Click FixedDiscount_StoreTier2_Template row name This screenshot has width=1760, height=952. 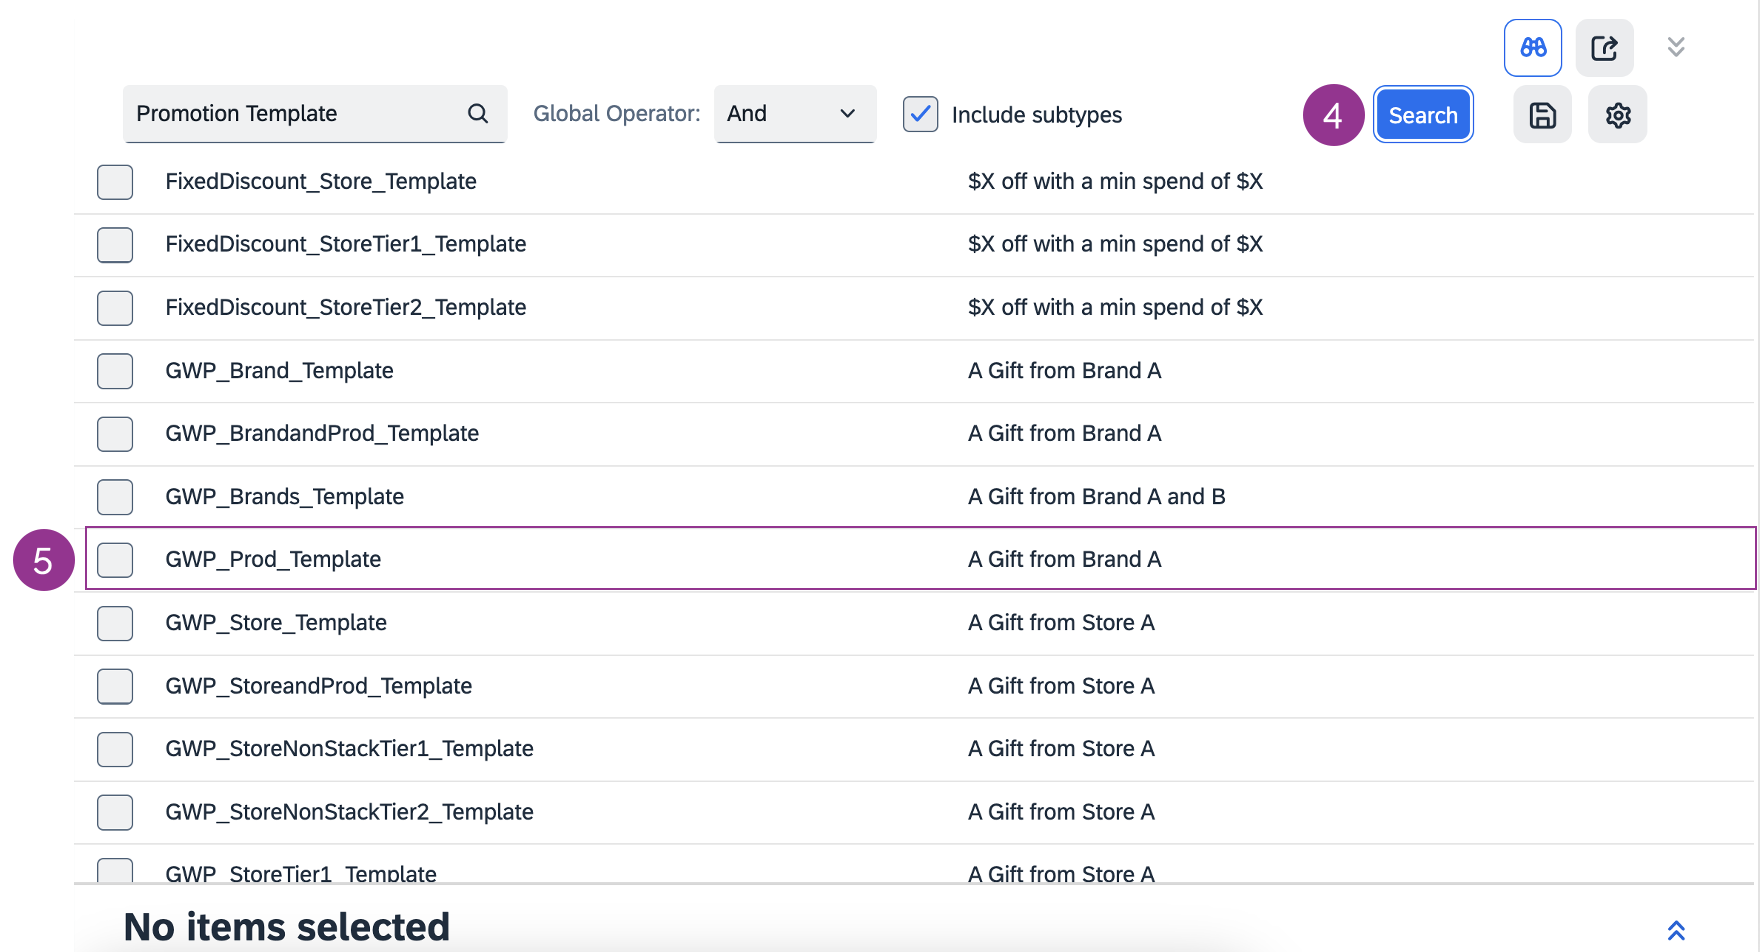click(345, 308)
